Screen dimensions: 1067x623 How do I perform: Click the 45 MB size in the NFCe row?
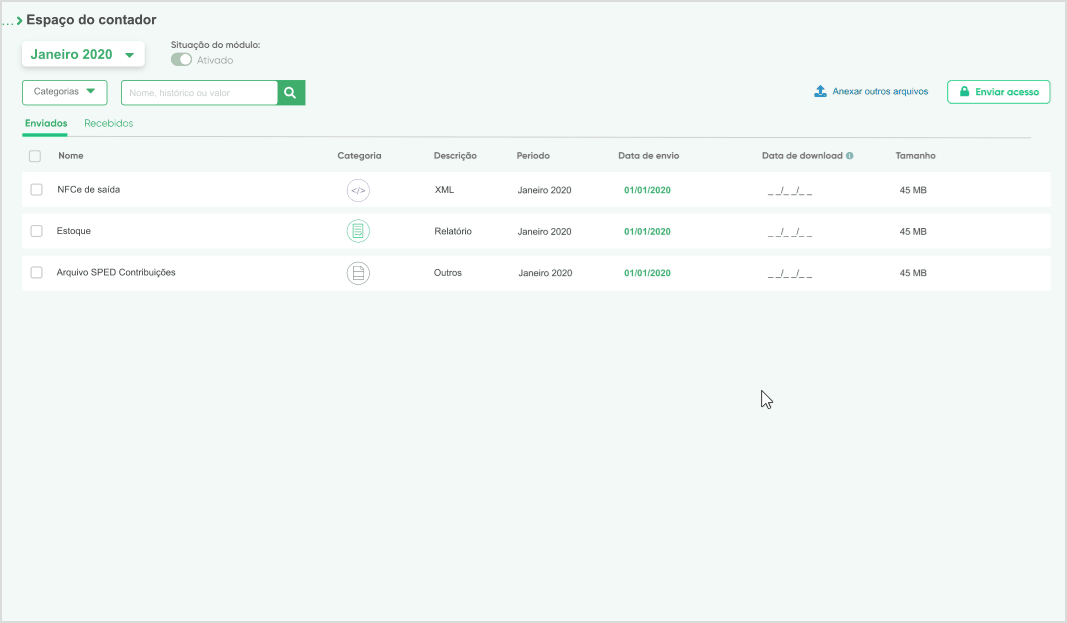tap(913, 190)
